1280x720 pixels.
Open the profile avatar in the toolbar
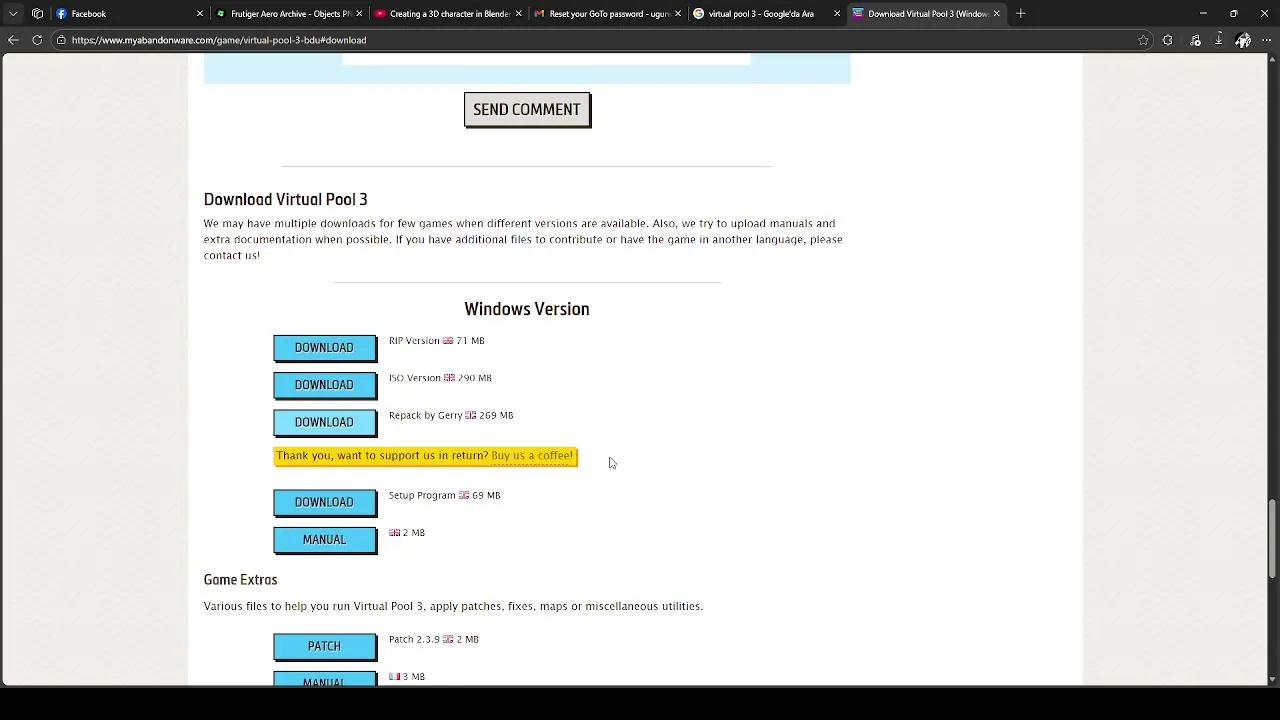click(1243, 40)
